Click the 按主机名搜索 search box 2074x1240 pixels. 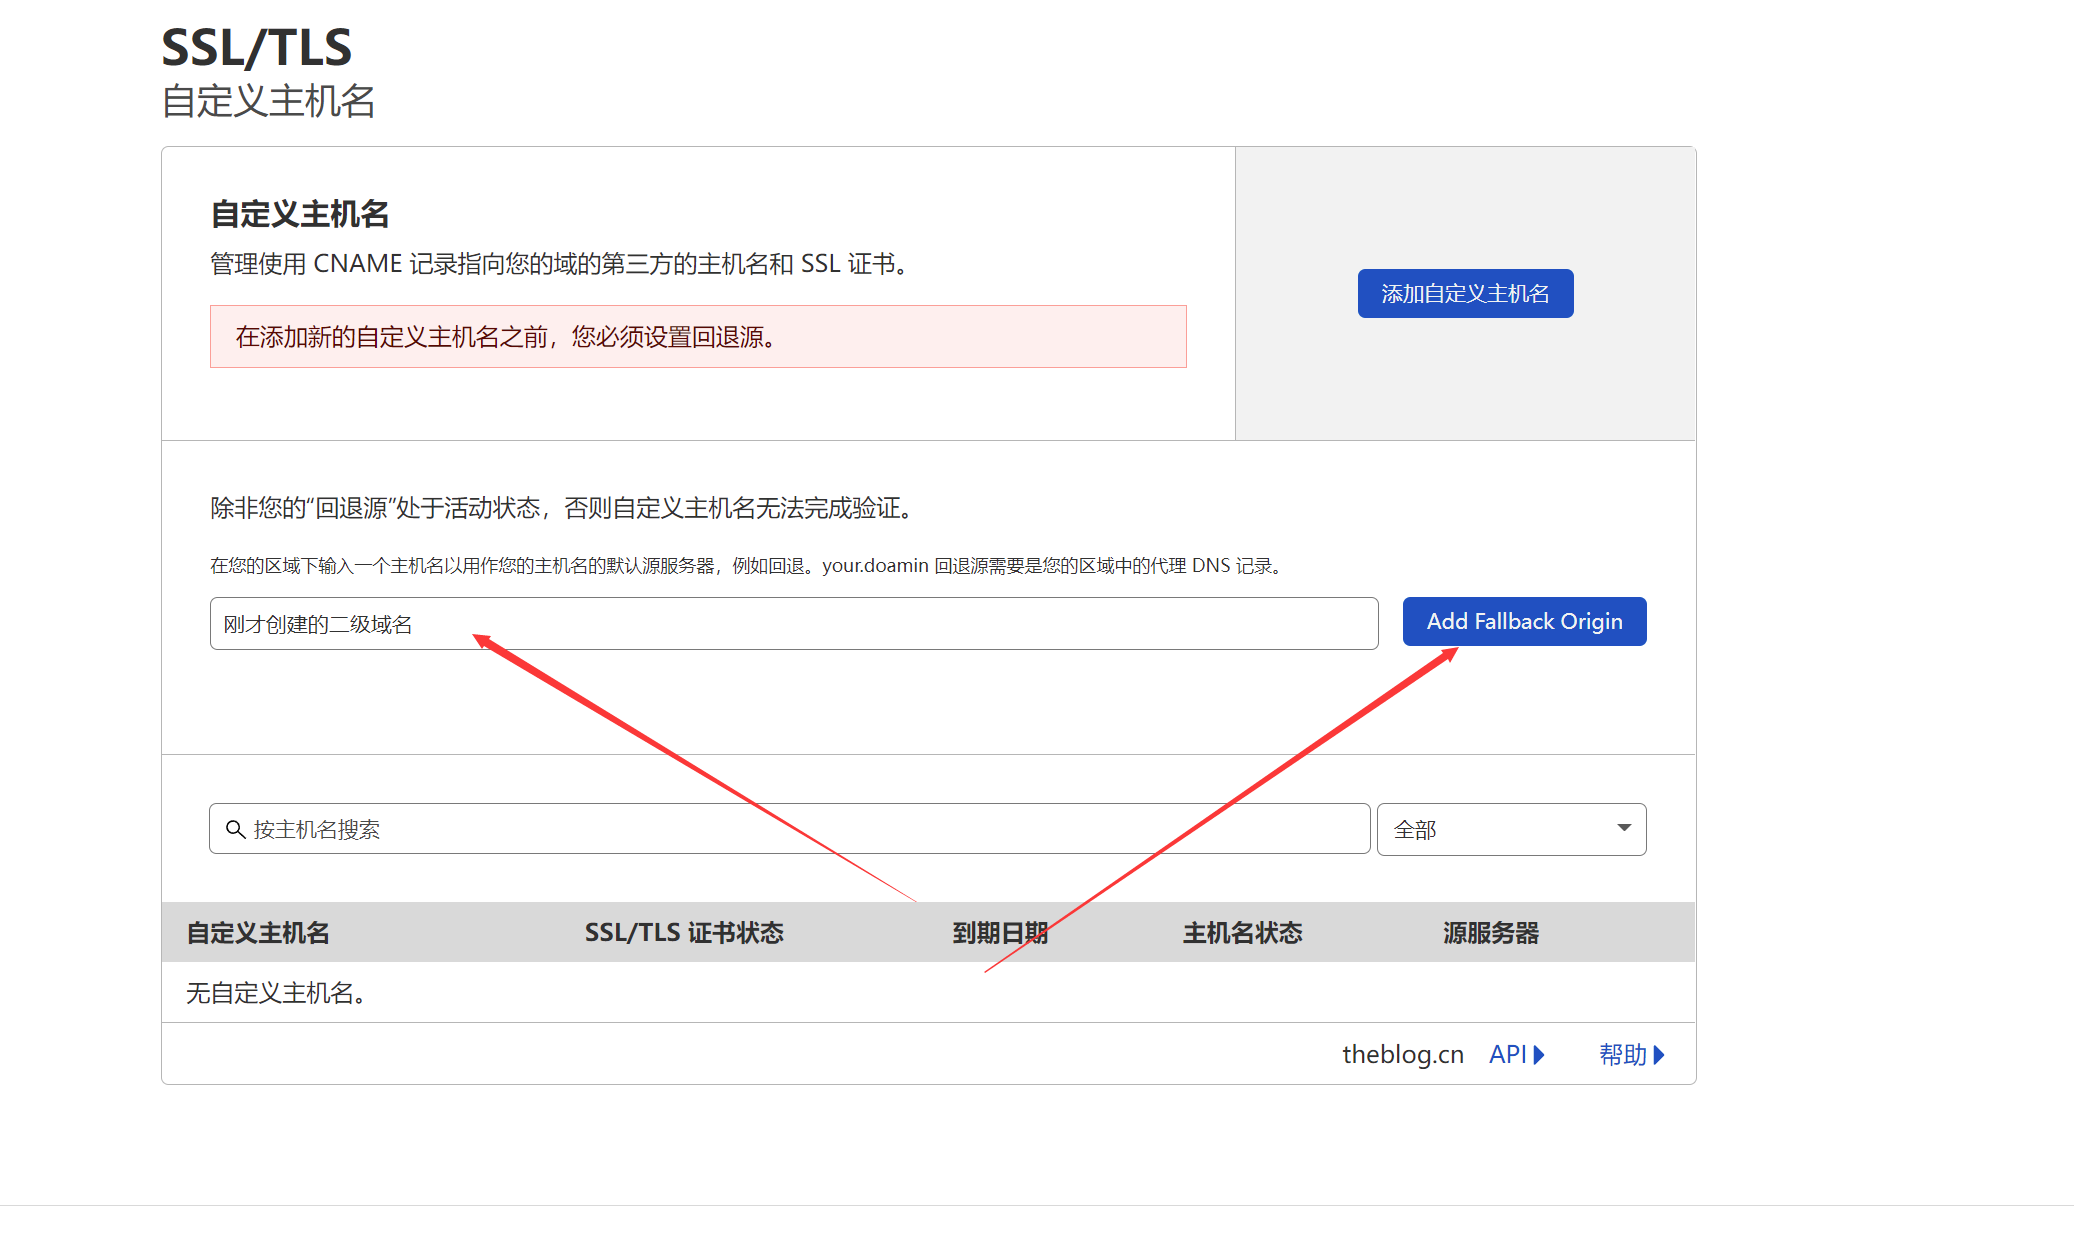coord(700,828)
